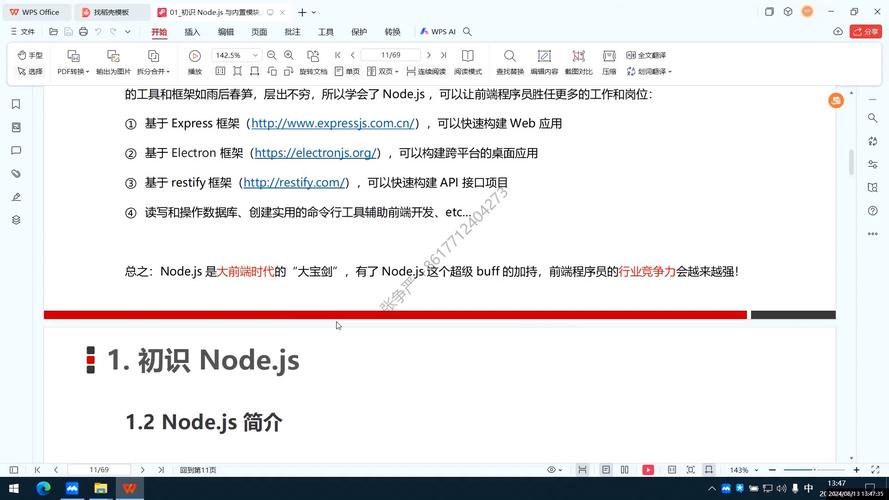The image size is (889, 500).
Task: Open the thumbnail panel in left sidebar
Action: coord(16,128)
